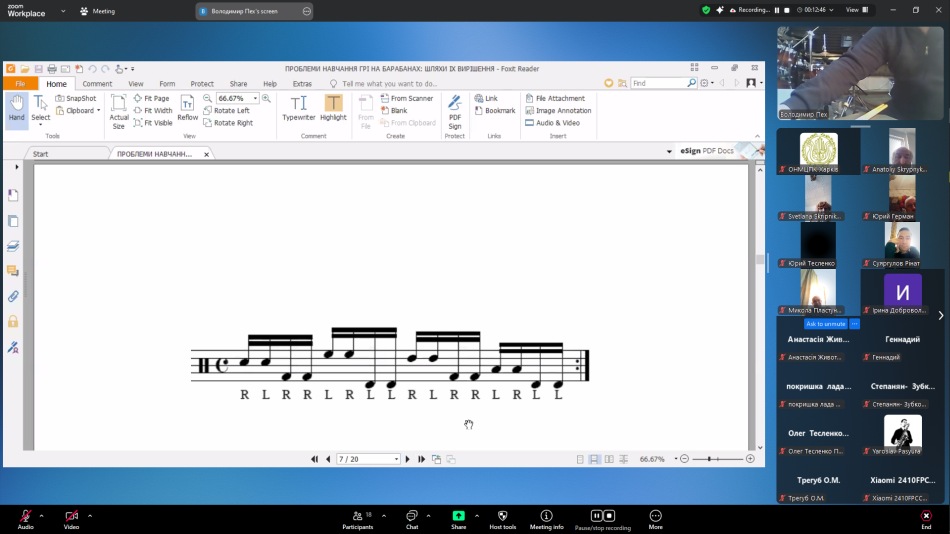
Task: Open the SnapShot tool
Action: click(76, 98)
